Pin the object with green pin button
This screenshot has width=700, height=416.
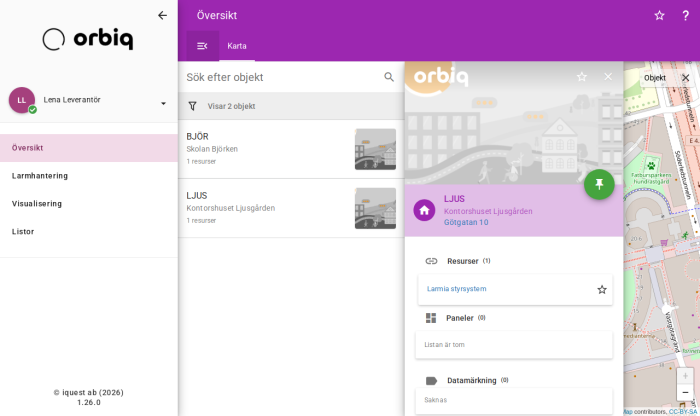[x=599, y=184]
